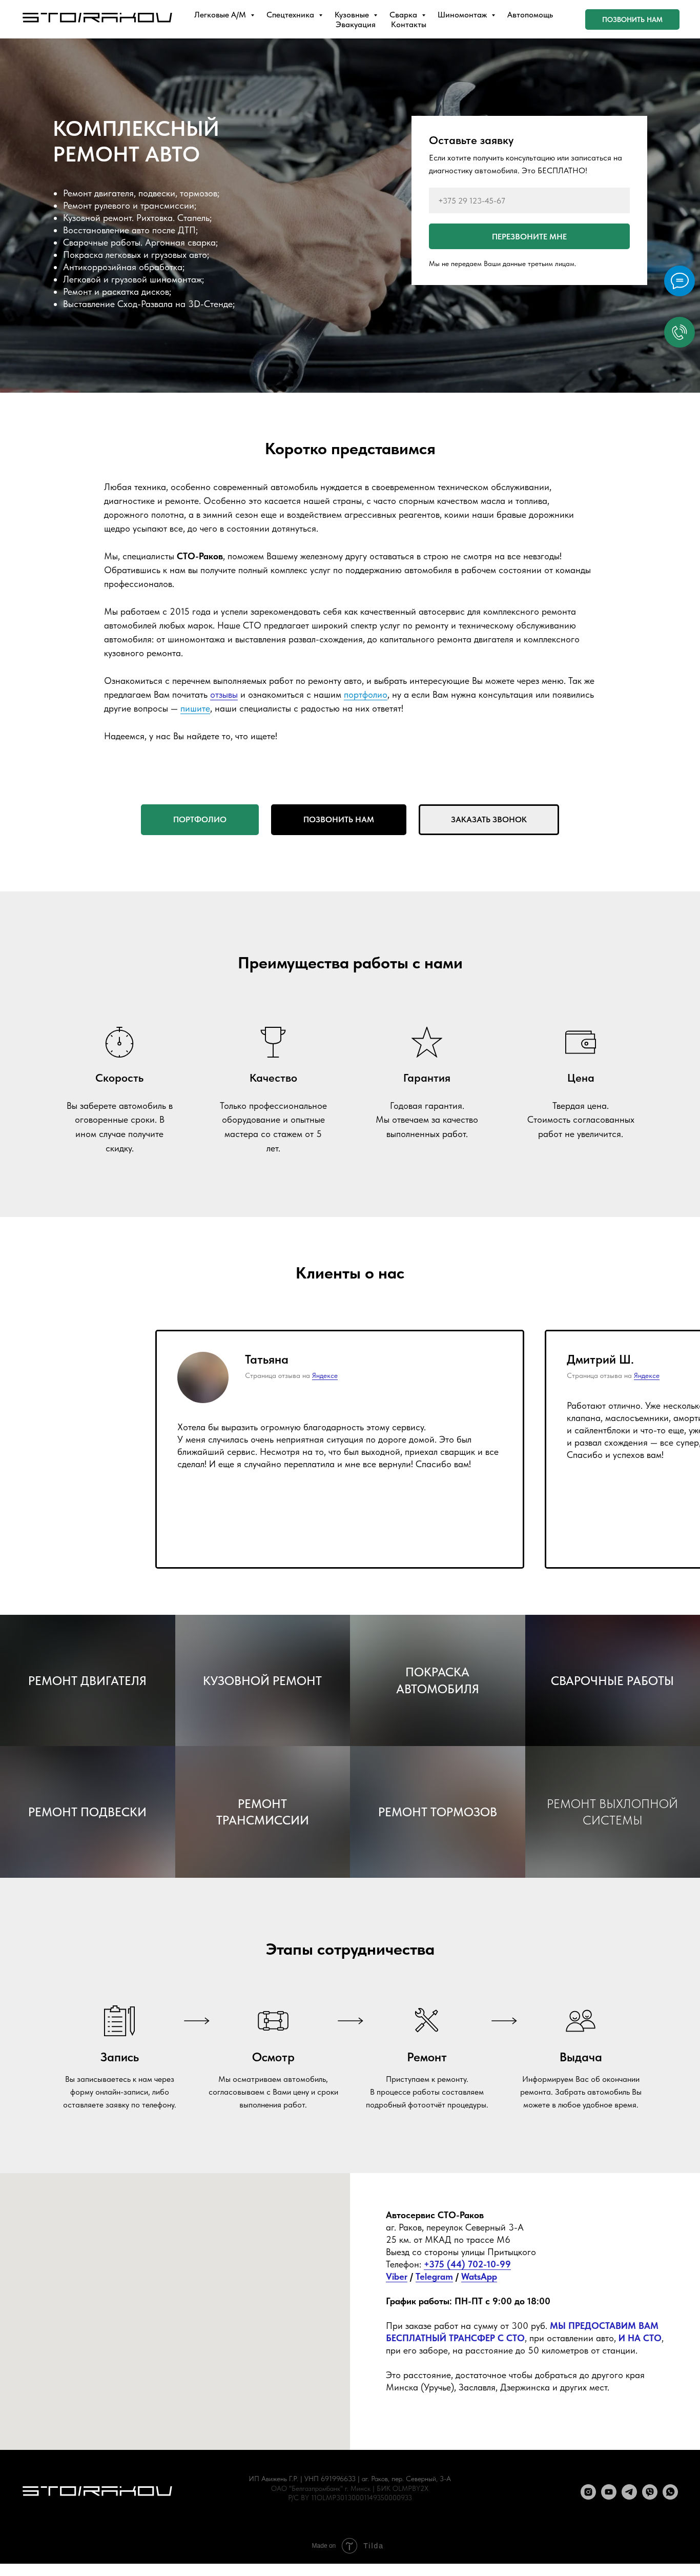
Task: Open the РЕМОНТ ДВИГАТЕЛЯ tile
Action: [x=87, y=1680]
